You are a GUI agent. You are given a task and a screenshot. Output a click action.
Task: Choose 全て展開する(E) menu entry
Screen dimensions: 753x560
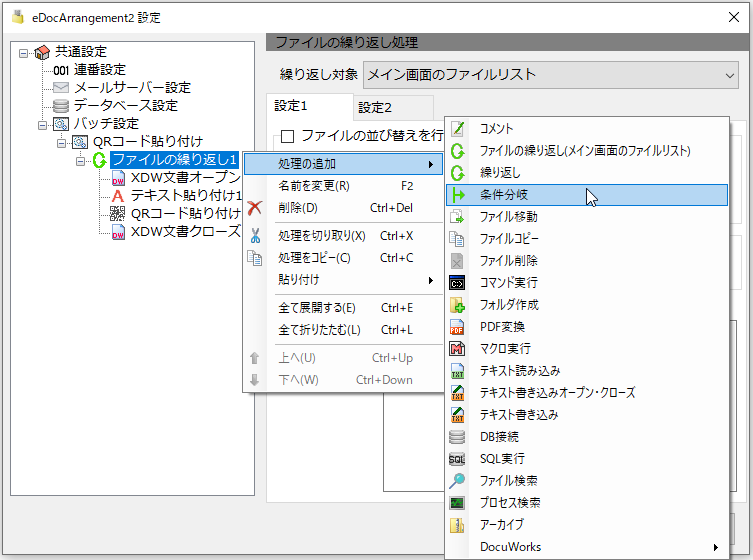(344, 308)
